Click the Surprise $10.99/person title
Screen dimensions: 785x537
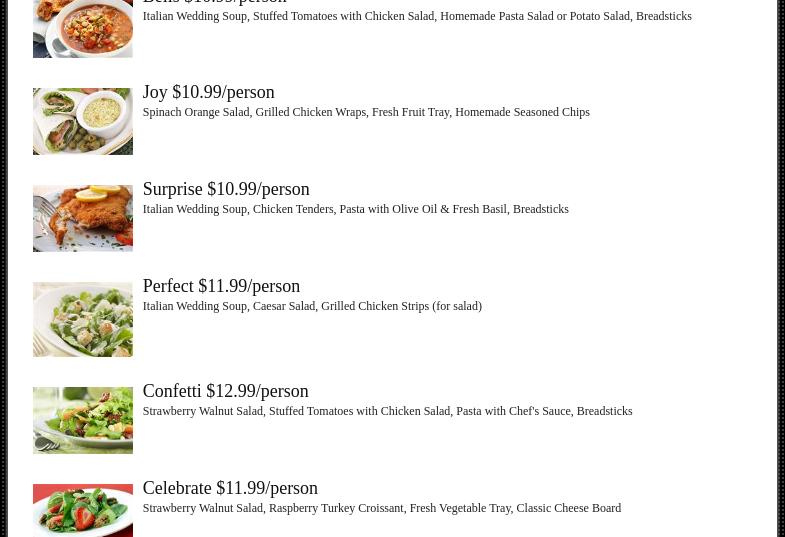(226, 189)
